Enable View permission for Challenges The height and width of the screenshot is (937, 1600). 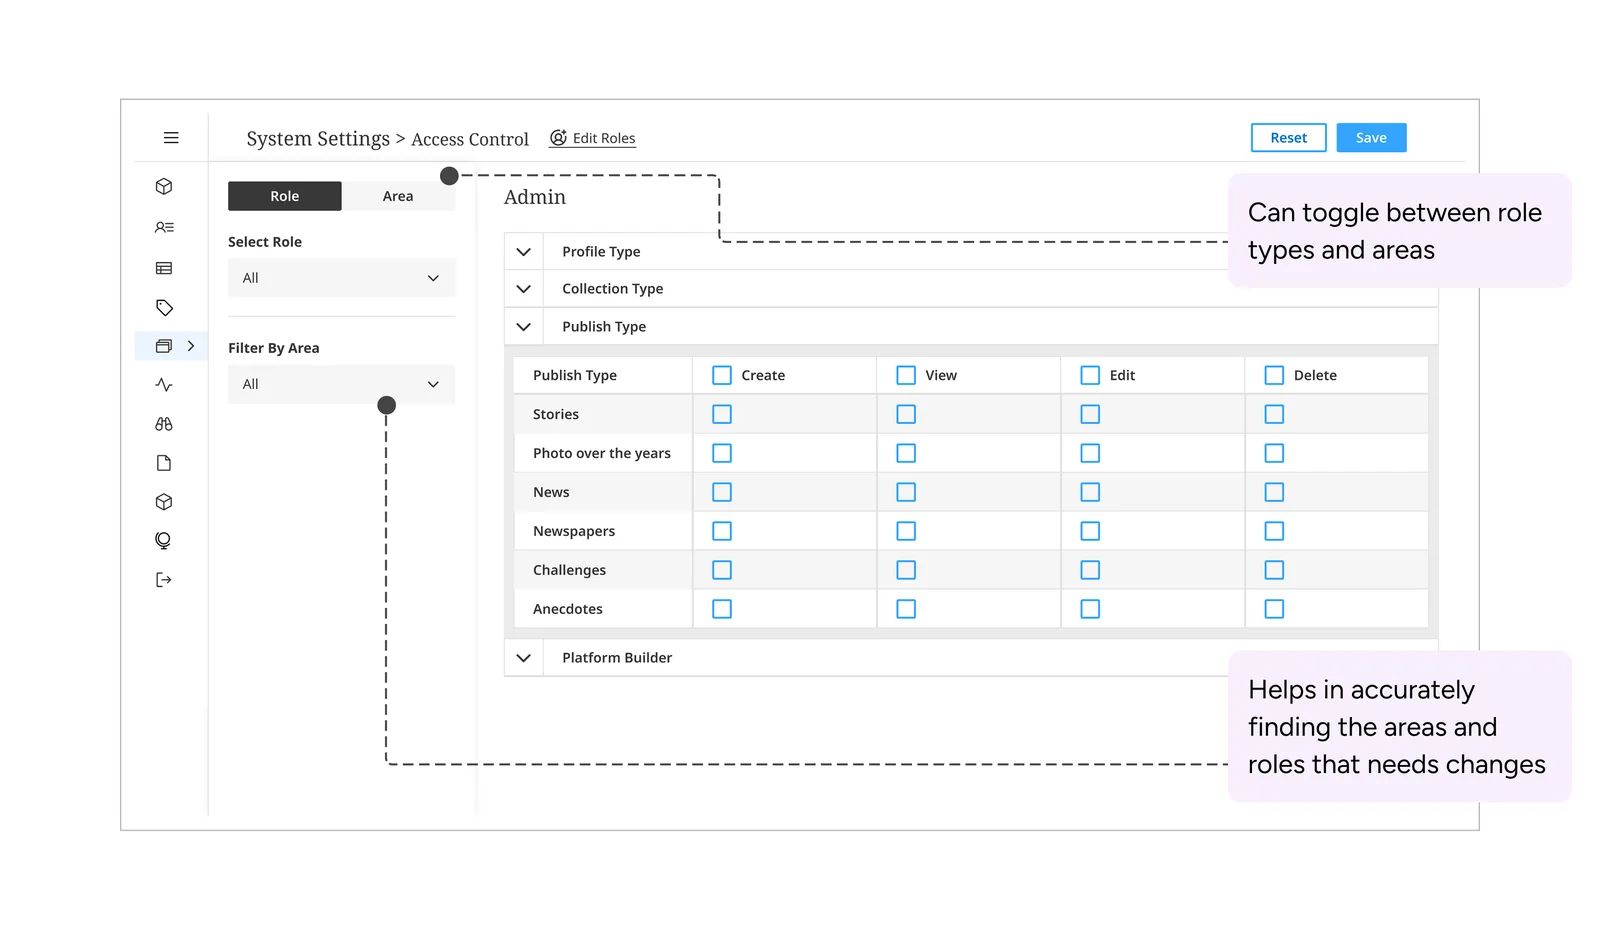pyautogui.click(x=906, y=570)
